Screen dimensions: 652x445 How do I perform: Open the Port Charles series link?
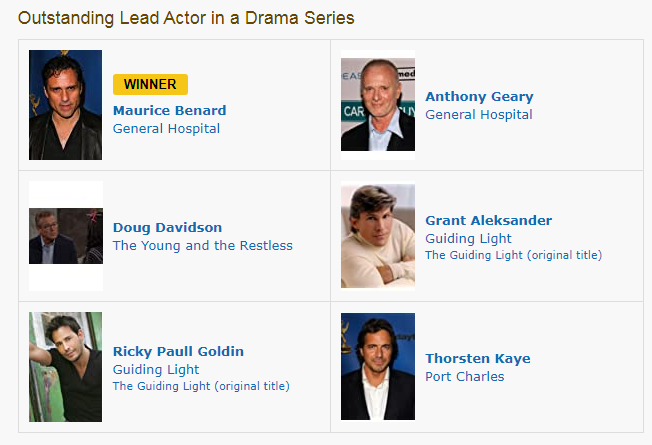click(465, 377)
